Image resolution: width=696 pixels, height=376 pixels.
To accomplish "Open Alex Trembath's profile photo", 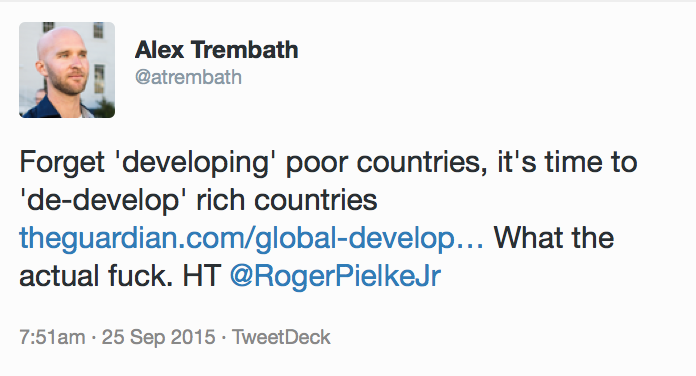I will click(x=67, y=70).
